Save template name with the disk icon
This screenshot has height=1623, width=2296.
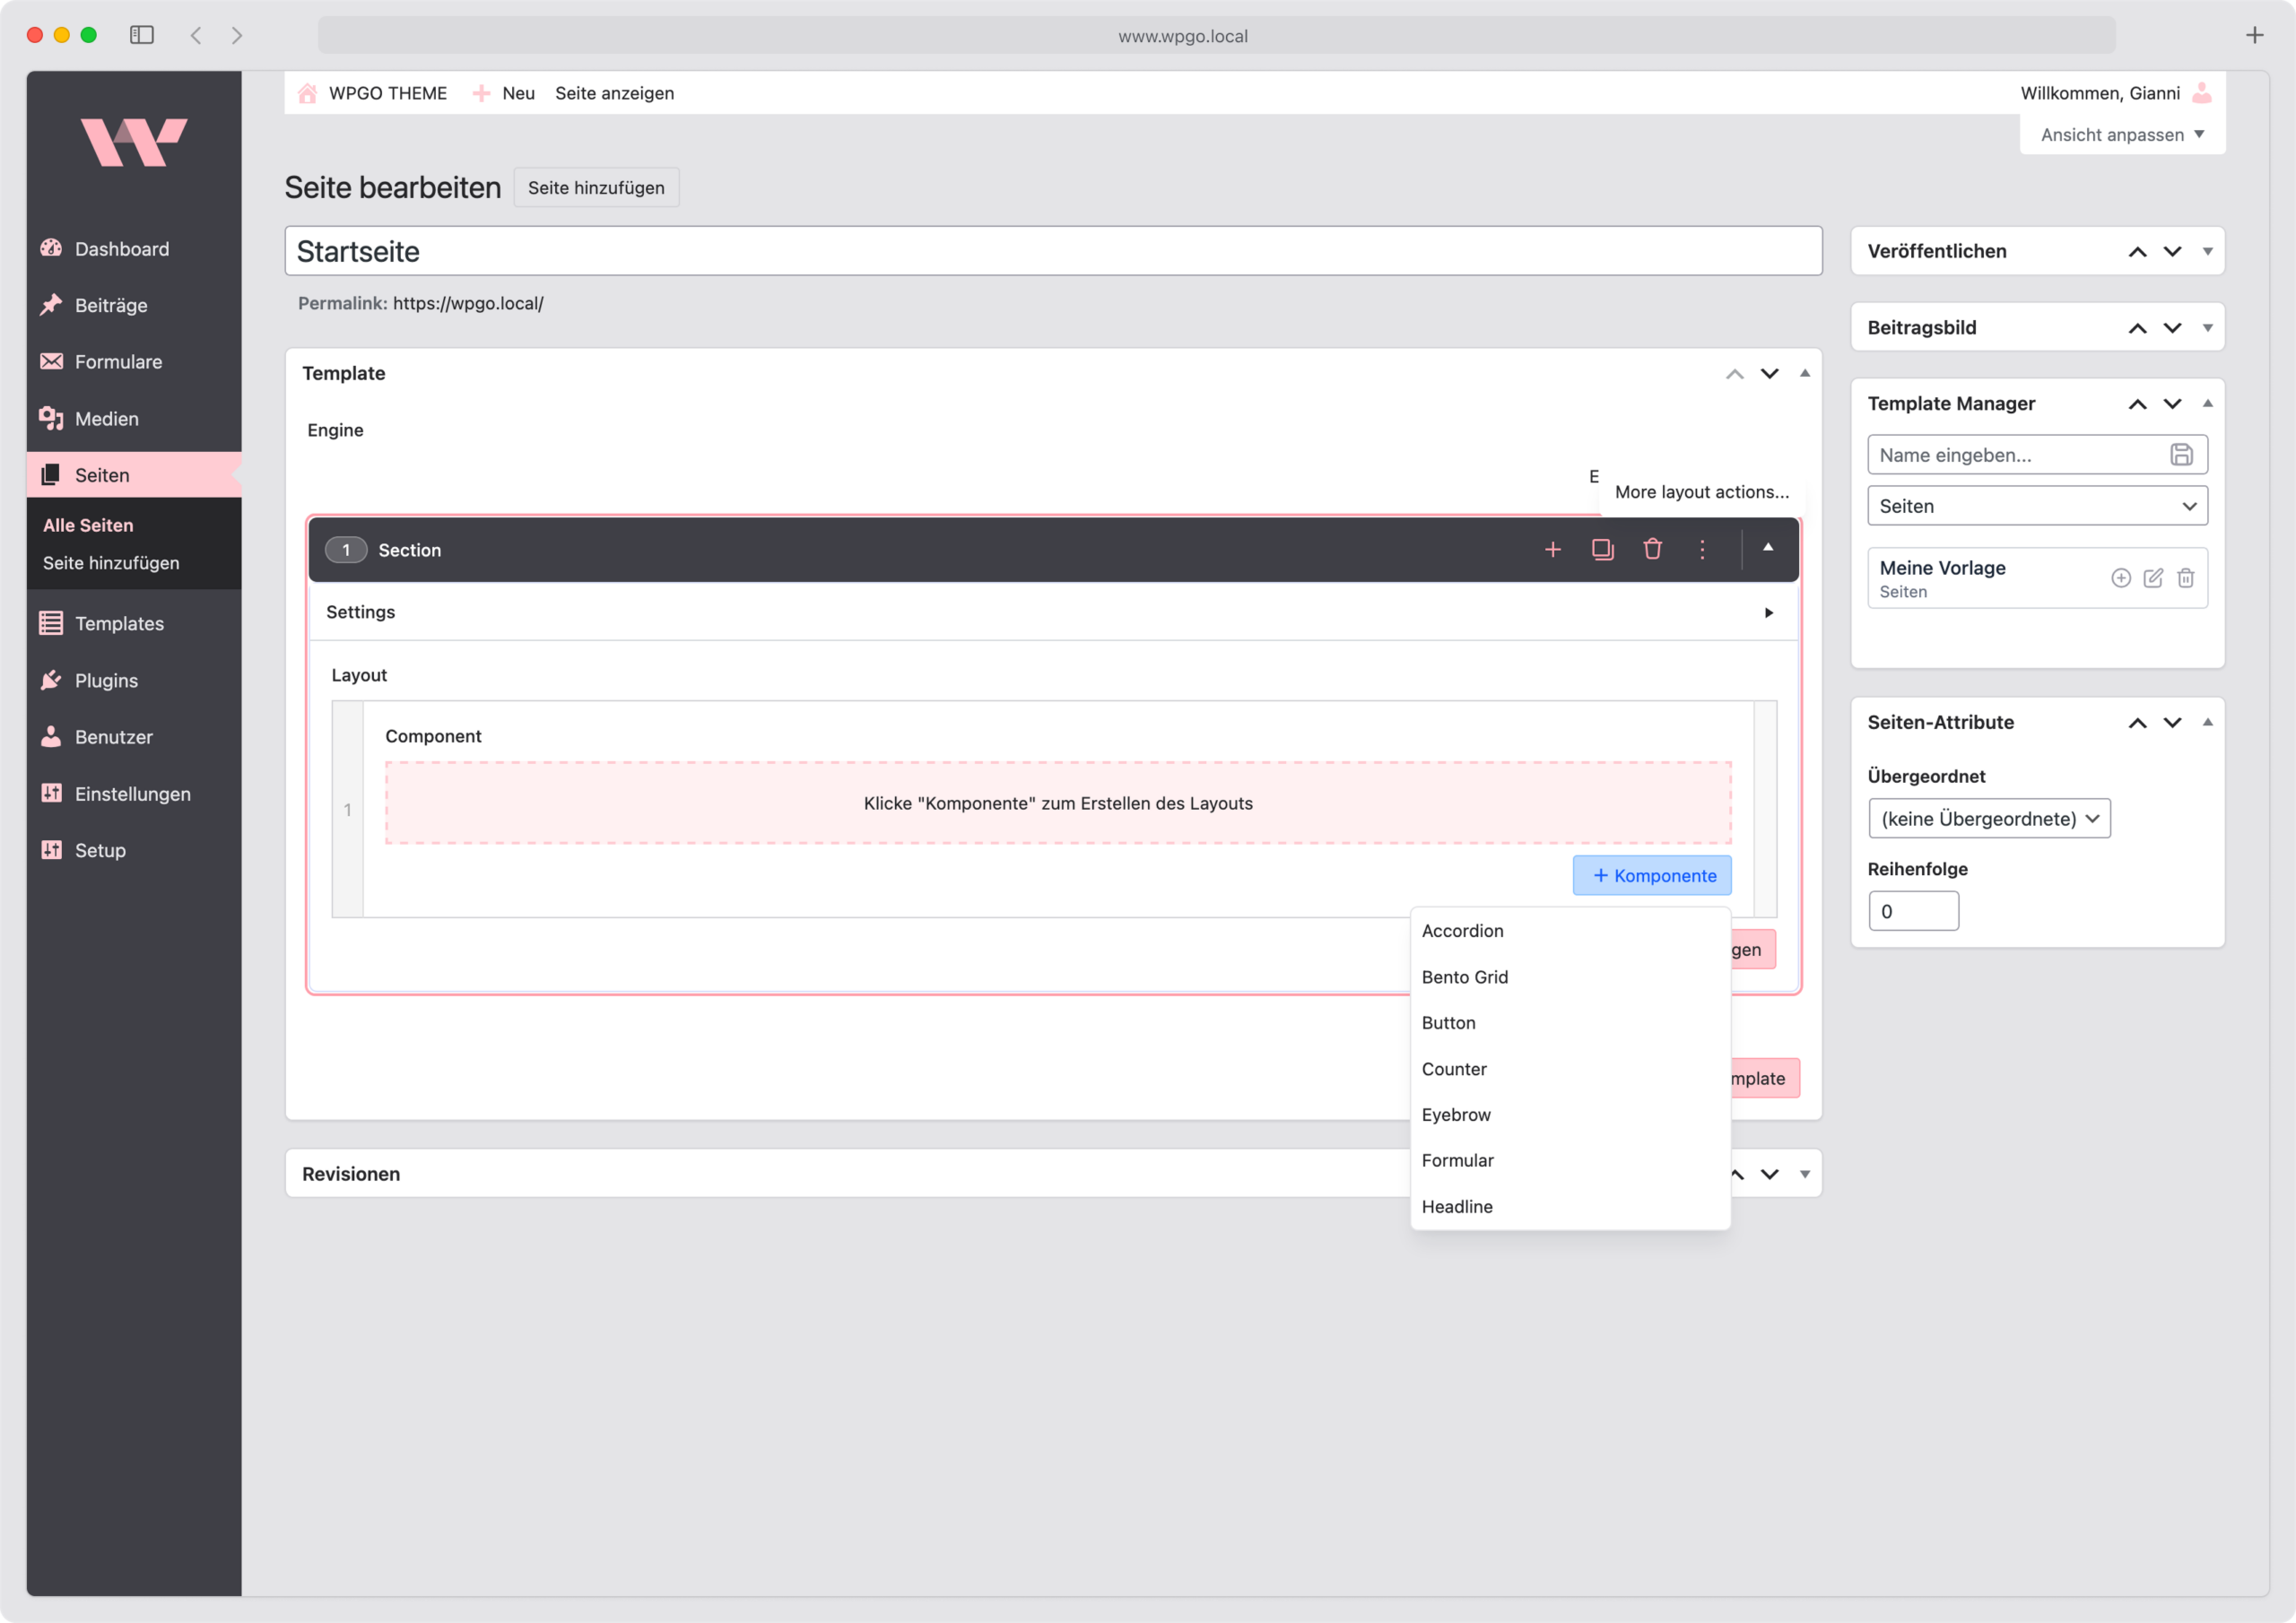click(x=2180, y=454)
